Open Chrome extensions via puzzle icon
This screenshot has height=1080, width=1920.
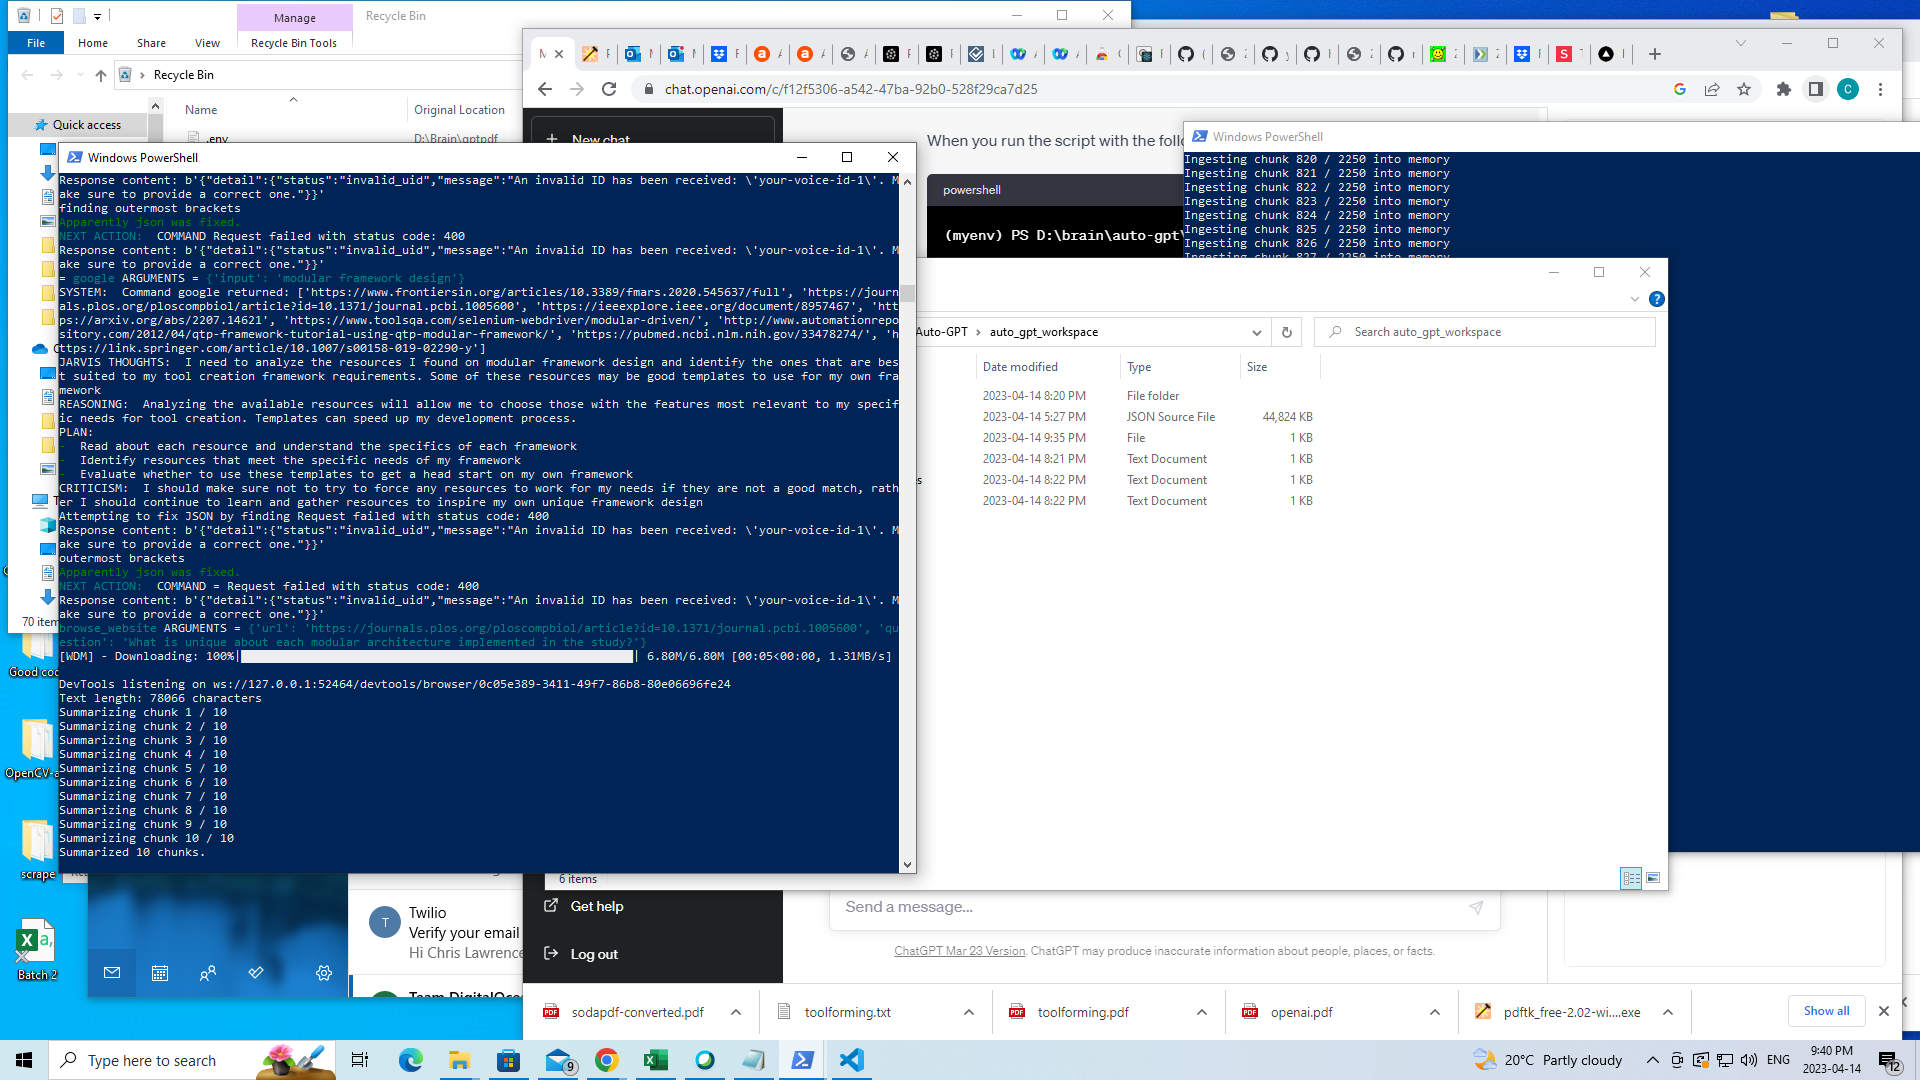[x=1784, y=89]
